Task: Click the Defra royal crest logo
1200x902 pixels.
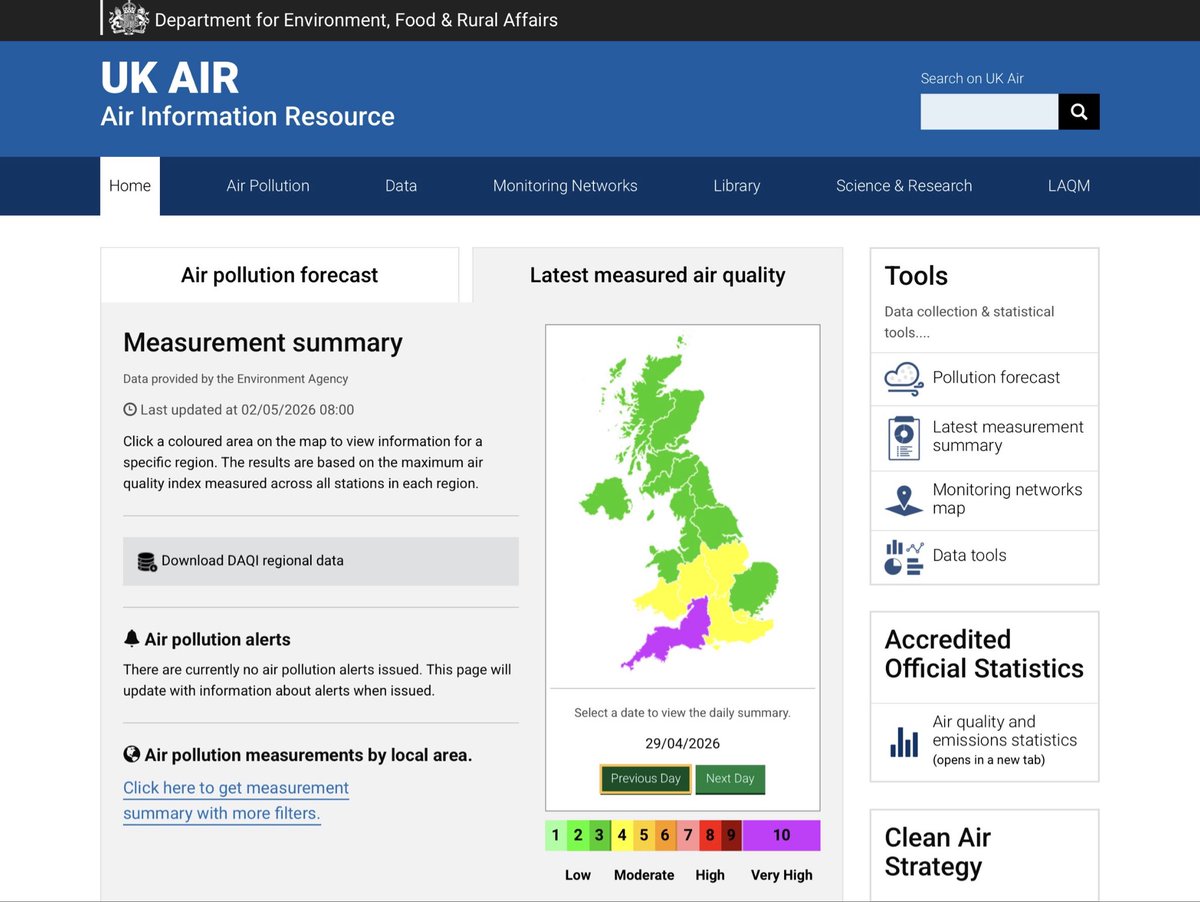Action: click(x=128, y=19)
